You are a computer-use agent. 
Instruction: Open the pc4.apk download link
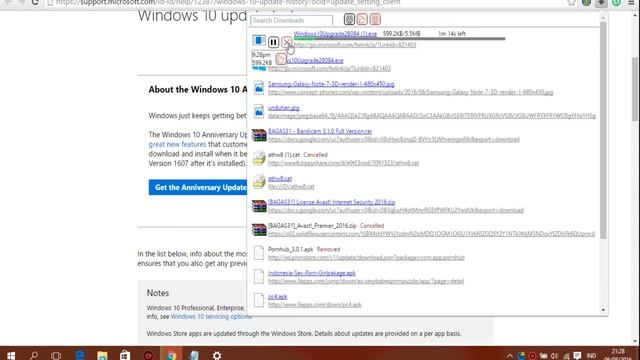pos(278,296)
